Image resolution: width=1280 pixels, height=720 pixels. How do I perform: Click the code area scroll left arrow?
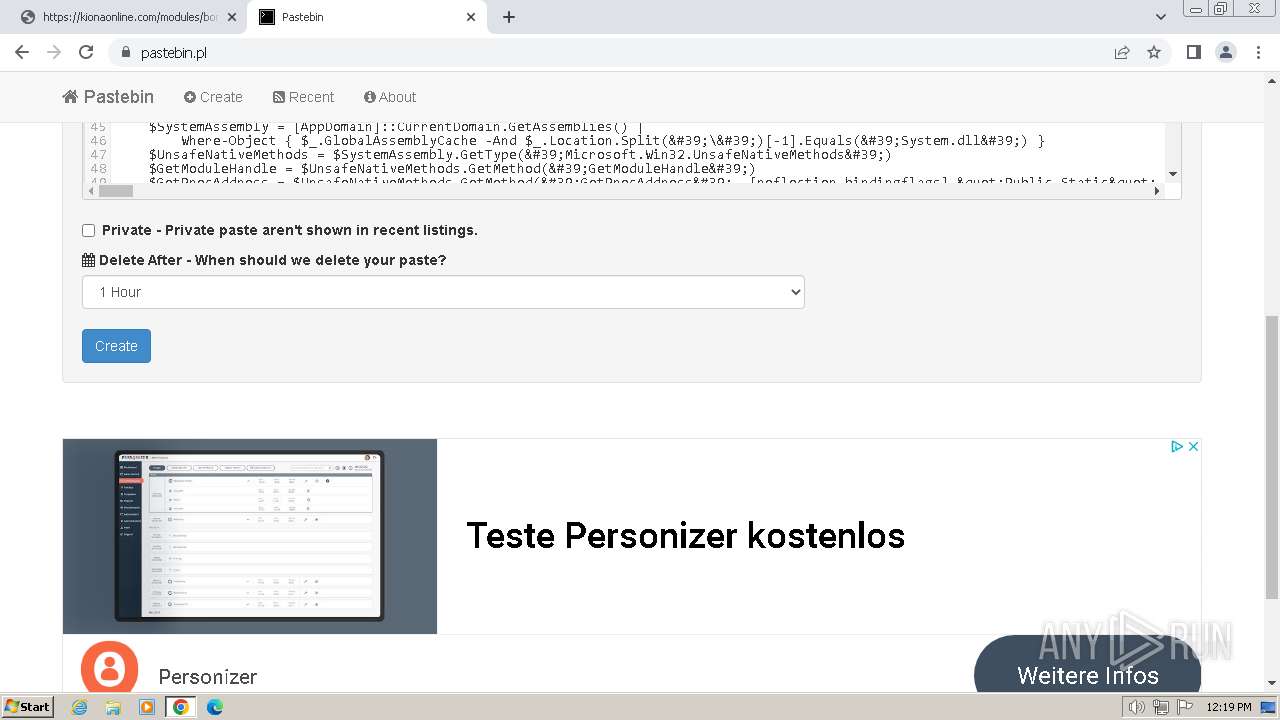coord(90,190)
